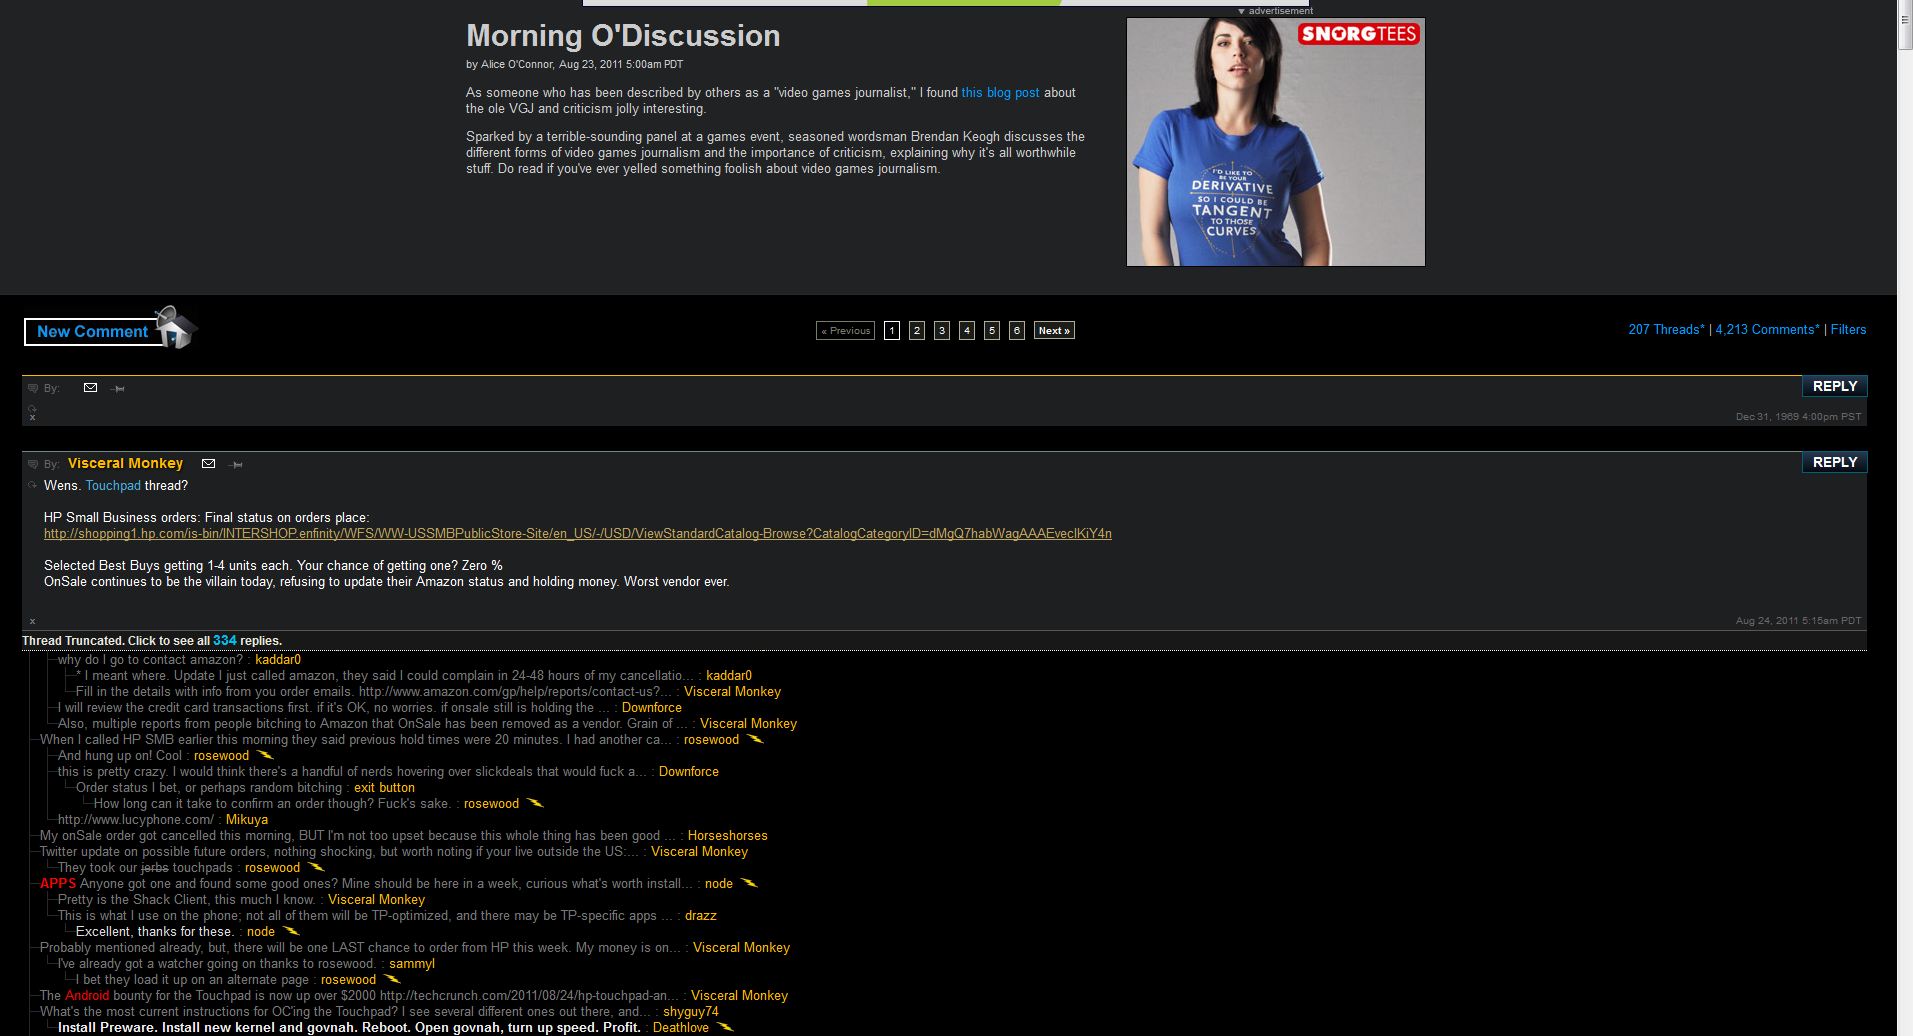
Task: Click REPLY on the empty top post
Action: click(x=1834, y=386)
